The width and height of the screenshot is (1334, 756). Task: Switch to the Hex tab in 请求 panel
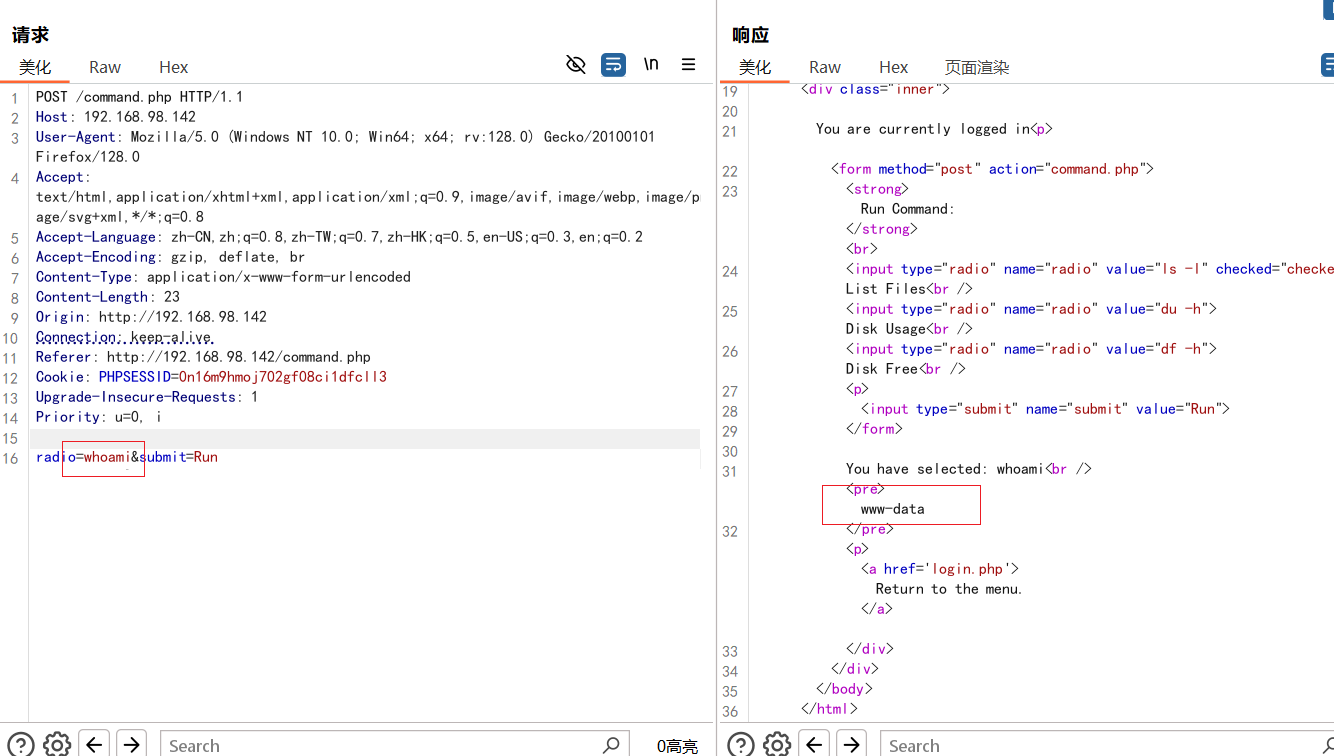[x=174, y=67]
